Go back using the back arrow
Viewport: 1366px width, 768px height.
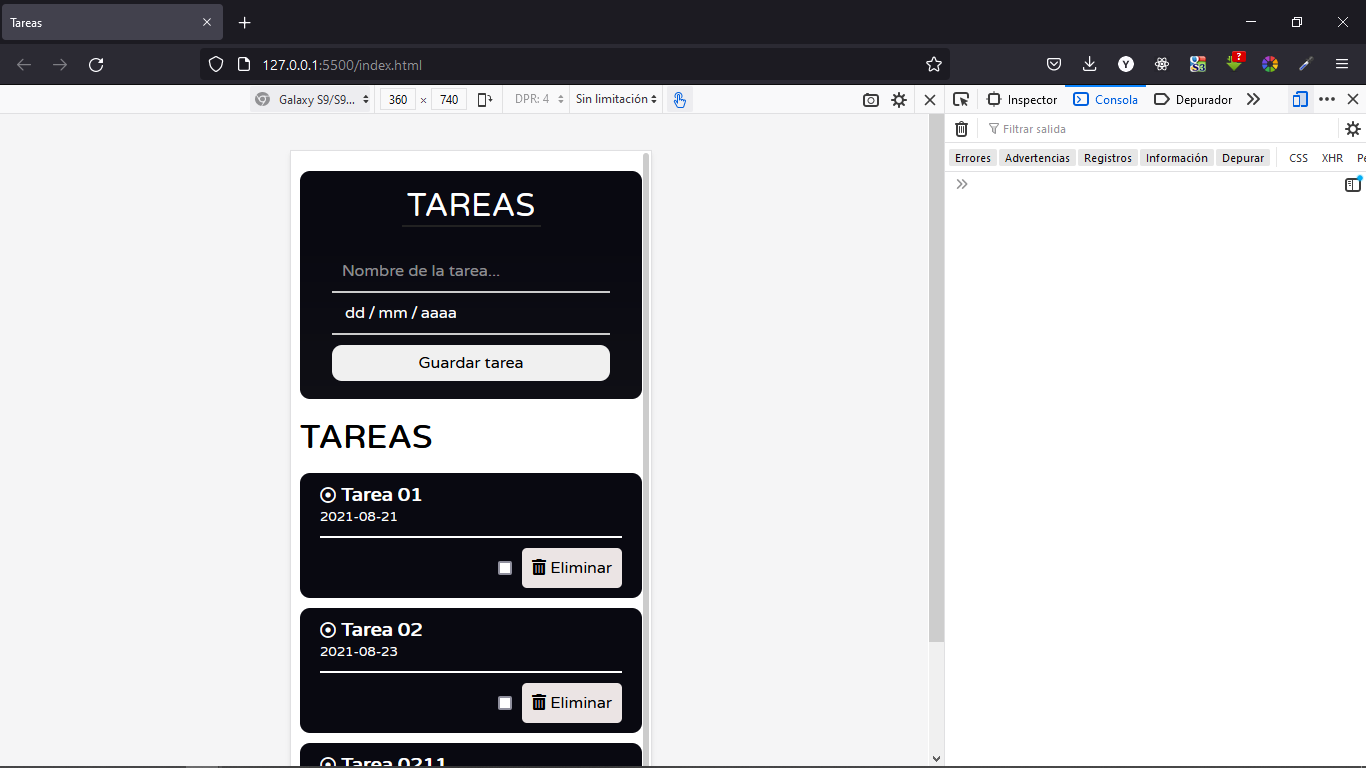(x=24, y=65)
